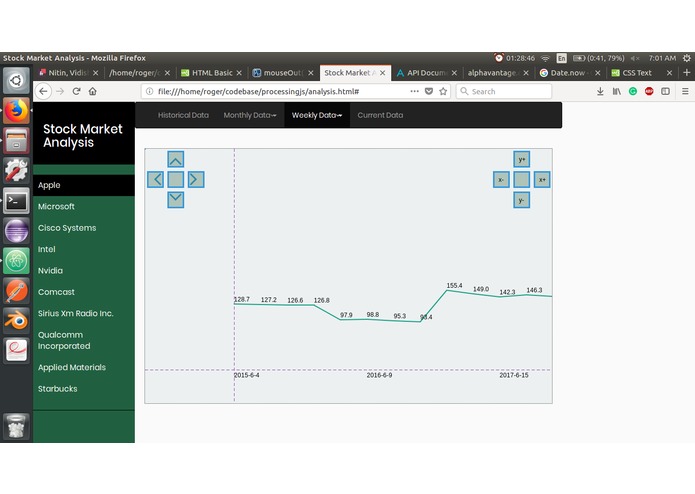Screen dimensions: 695x494
Task: Open the Current Data tab
Action: click(x=380, y=115)
